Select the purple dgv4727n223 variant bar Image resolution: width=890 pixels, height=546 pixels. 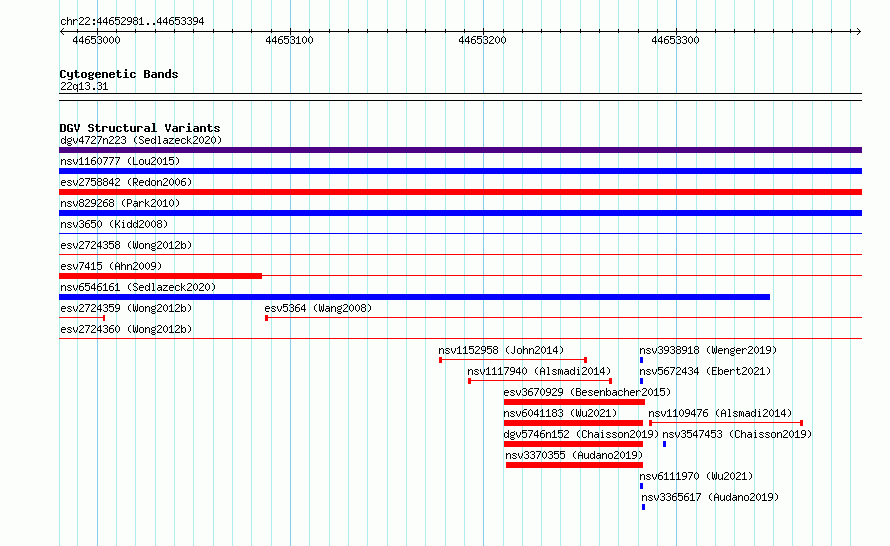click(x=460, y=150)
